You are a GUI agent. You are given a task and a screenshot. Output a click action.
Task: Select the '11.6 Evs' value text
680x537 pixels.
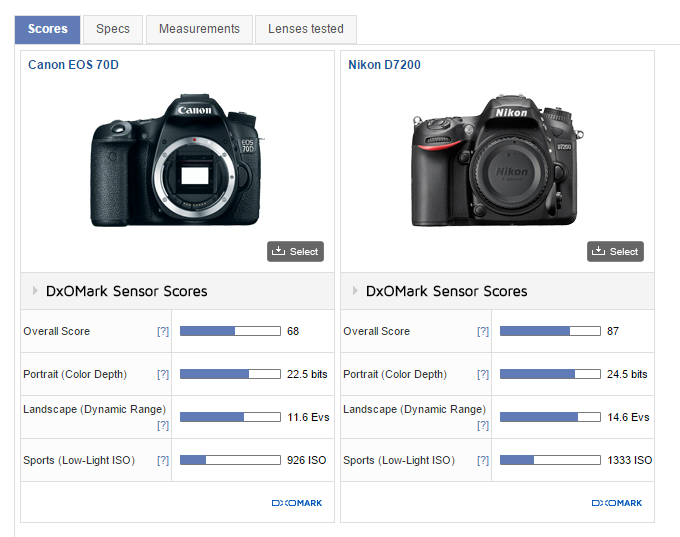[308, 417]
